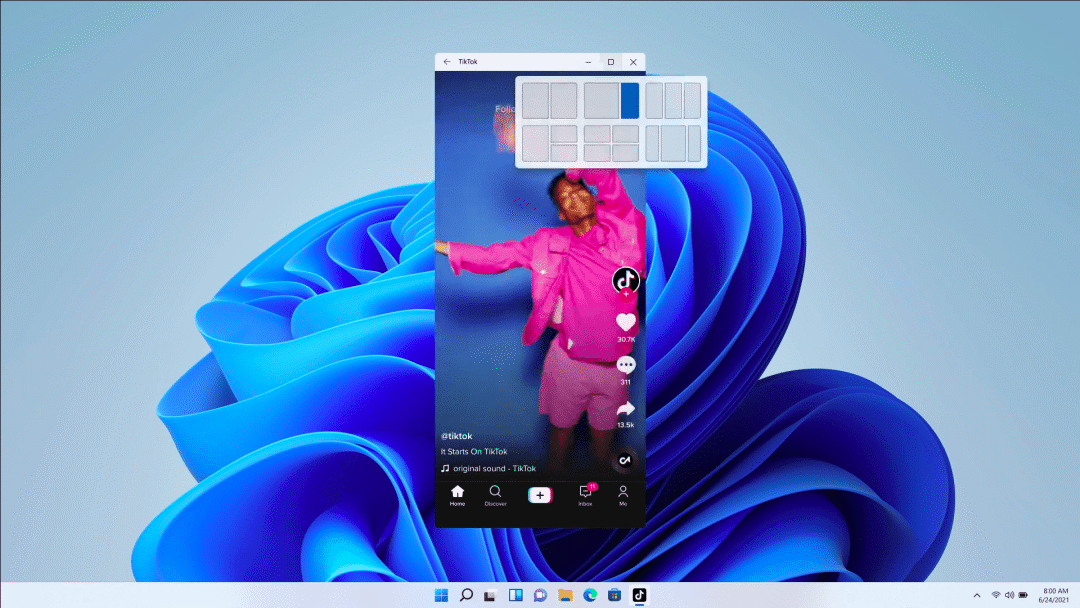Snap to middle column of three-equal-columns layout
This screenshot has height=608, width=1080.
(674, 101)
